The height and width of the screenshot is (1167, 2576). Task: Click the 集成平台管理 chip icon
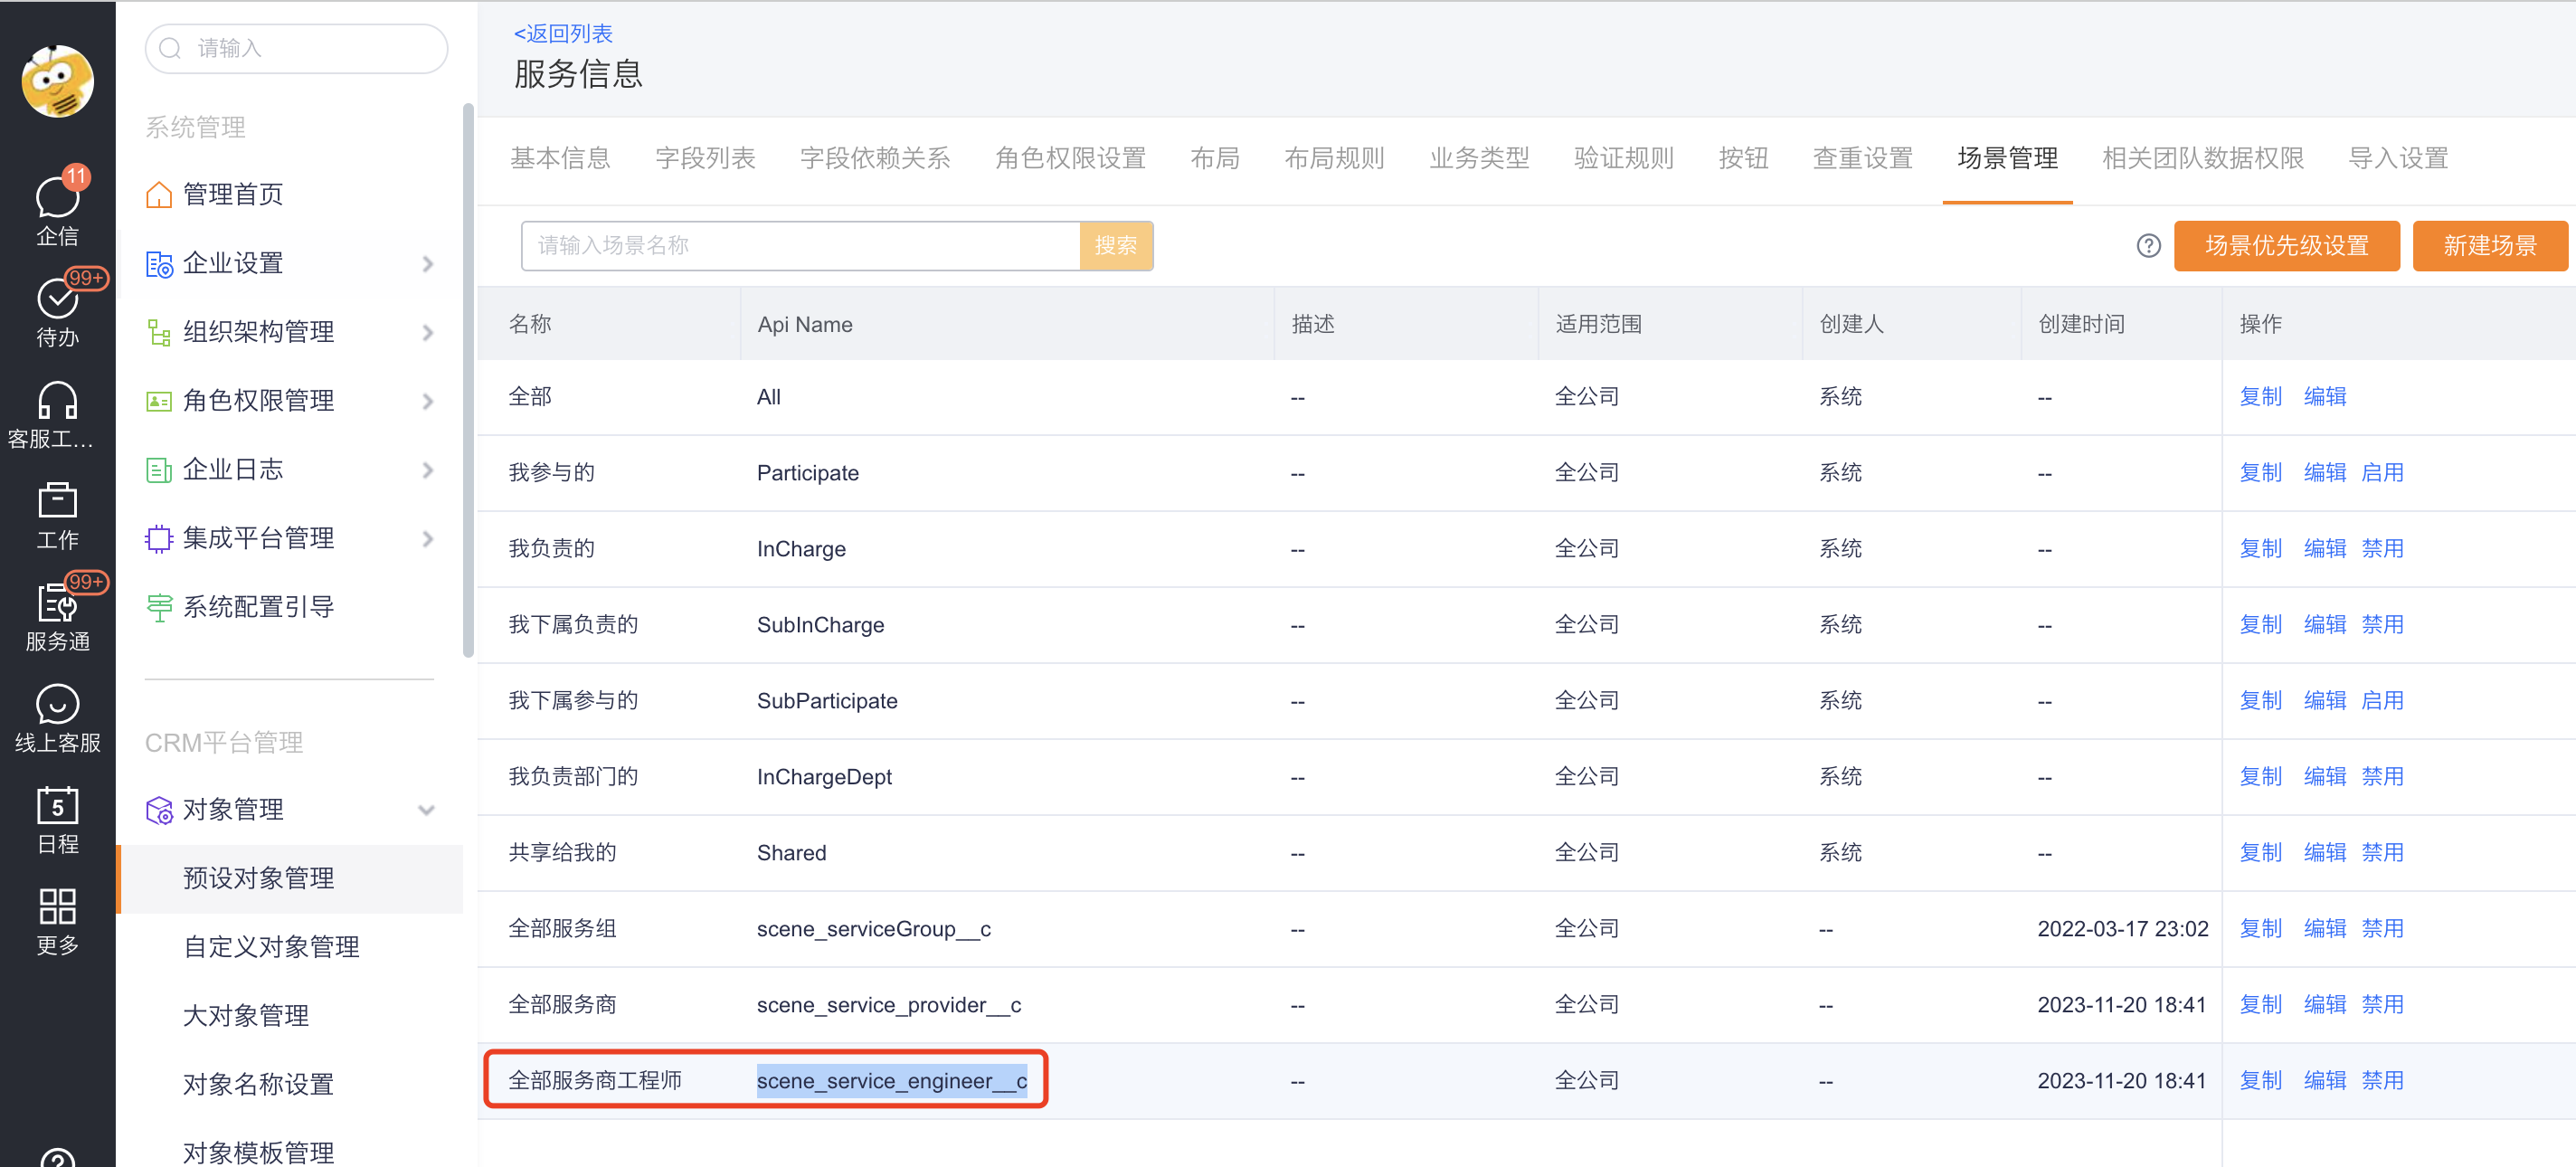[x=159, y=539]
